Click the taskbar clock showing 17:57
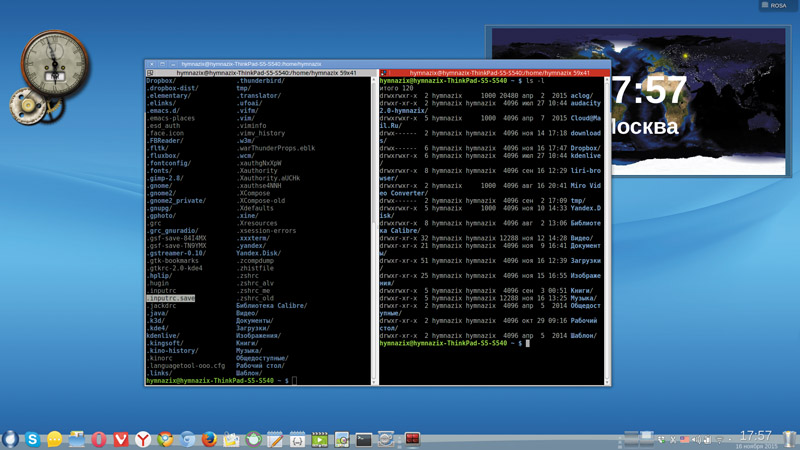The image size is (800, 450). (756, 436)
